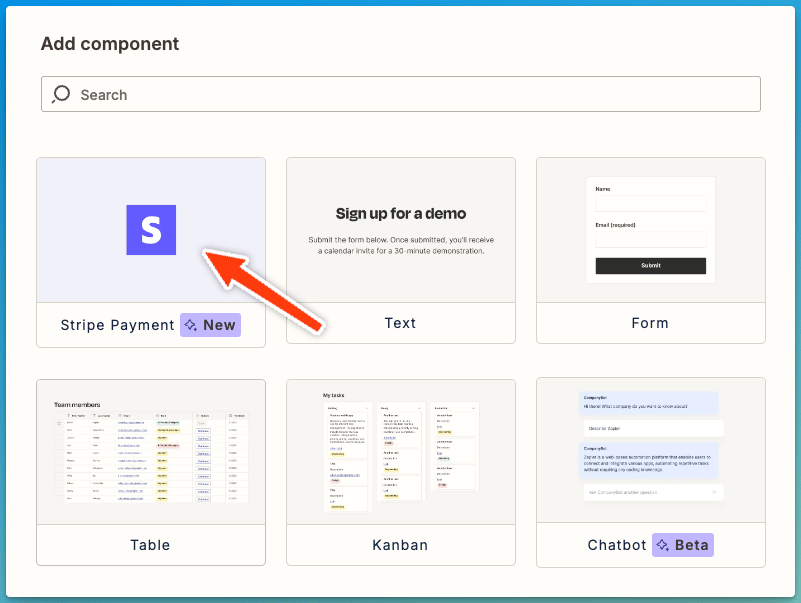Select the Stripe logo icon
801x603 pixels.
coord(151,230)
